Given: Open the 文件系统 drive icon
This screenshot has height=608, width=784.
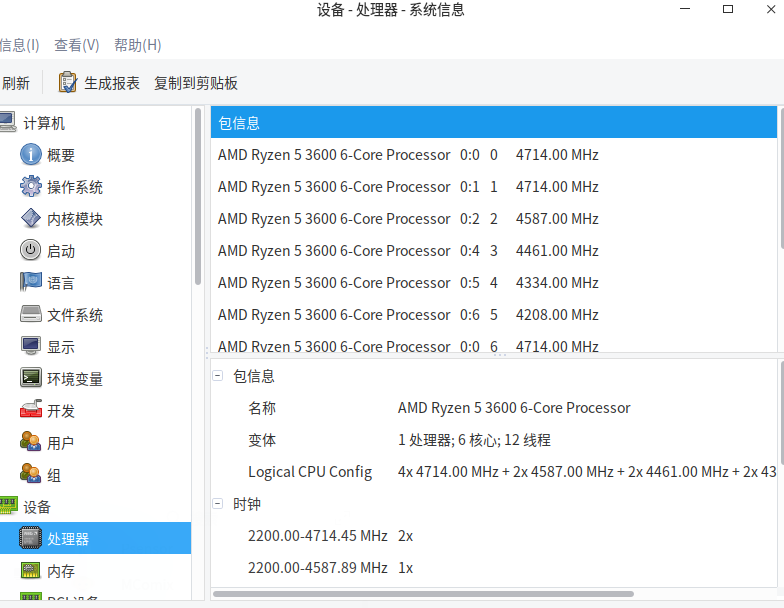Looking at the screenshot, I should [x=31, y=315].
